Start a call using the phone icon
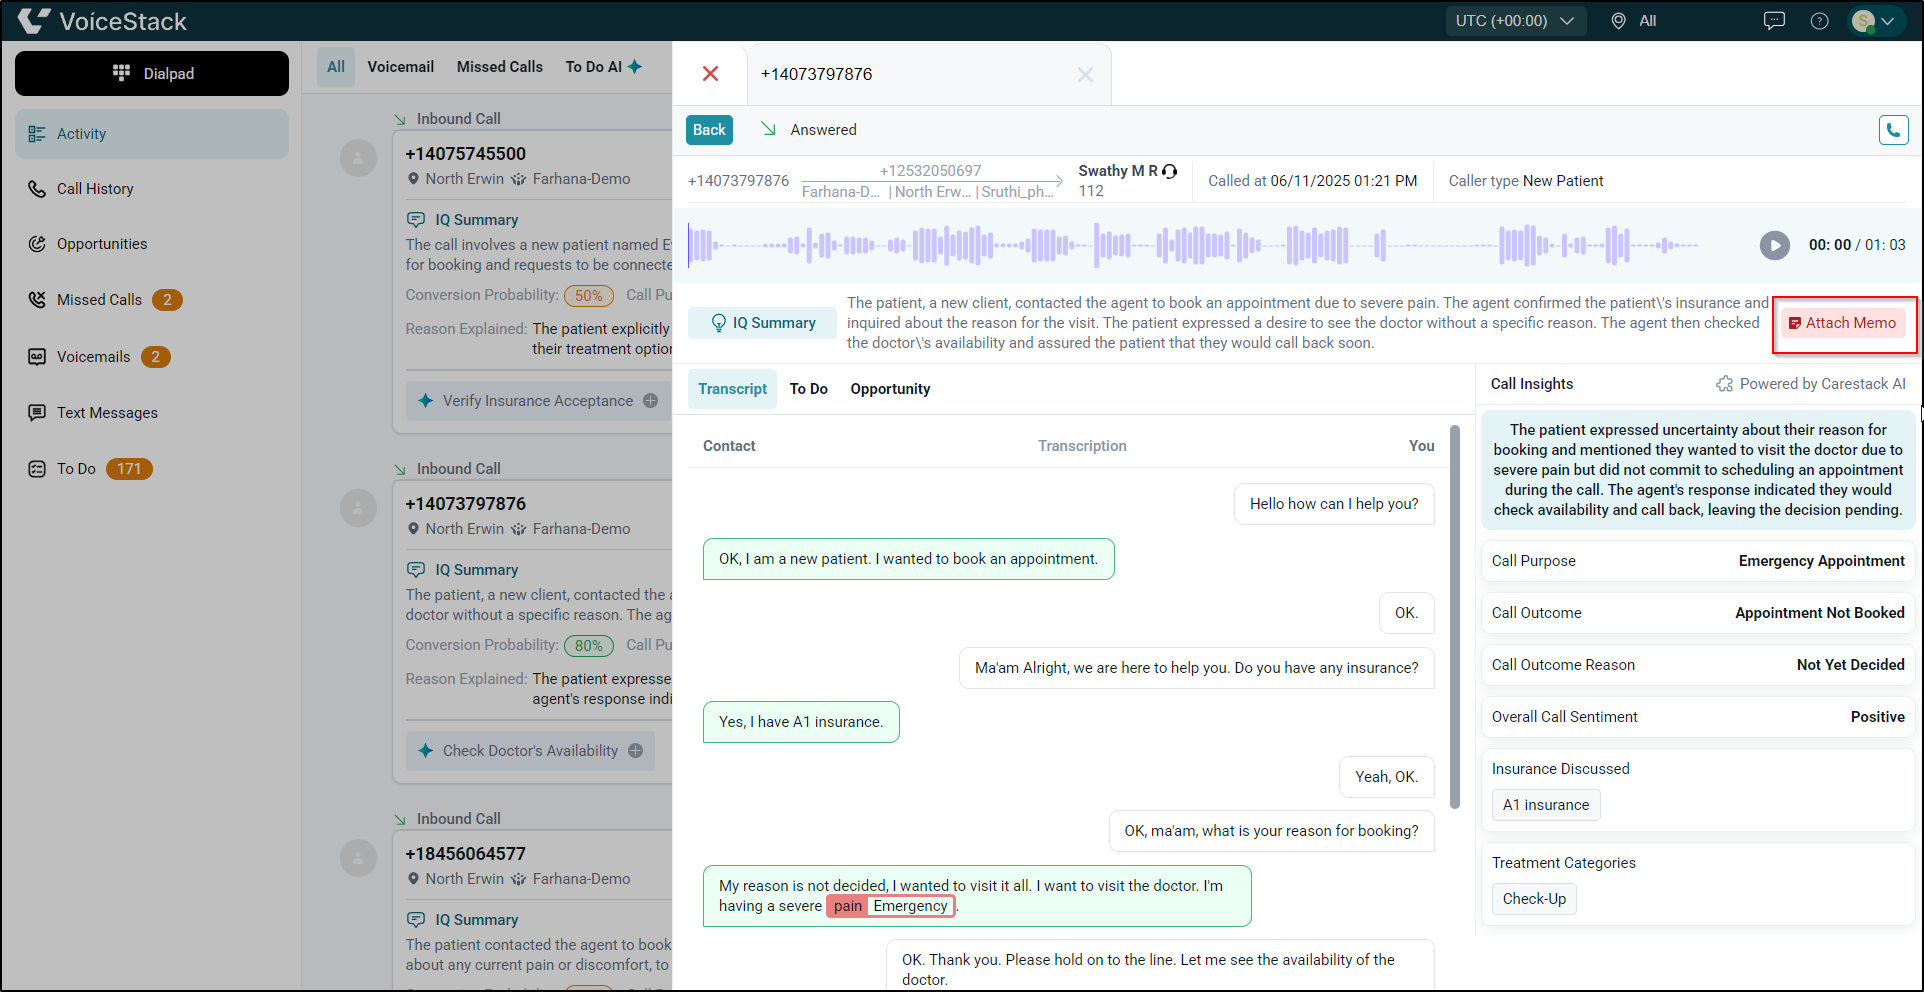The height and width of the screenshot is (992, 1924). click(x=1893, y=129)
